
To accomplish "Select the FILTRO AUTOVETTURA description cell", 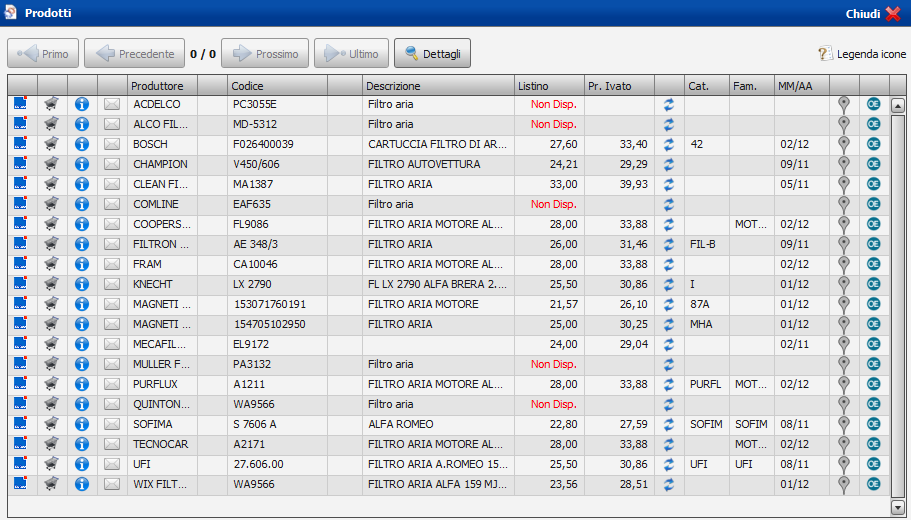I will click(x=438, y=164).
